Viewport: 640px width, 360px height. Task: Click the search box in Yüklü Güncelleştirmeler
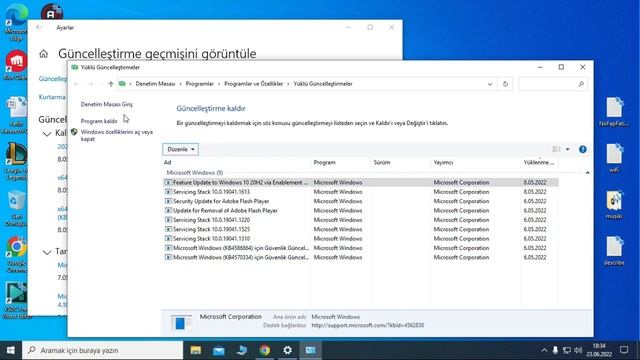[x=553, y=84]
